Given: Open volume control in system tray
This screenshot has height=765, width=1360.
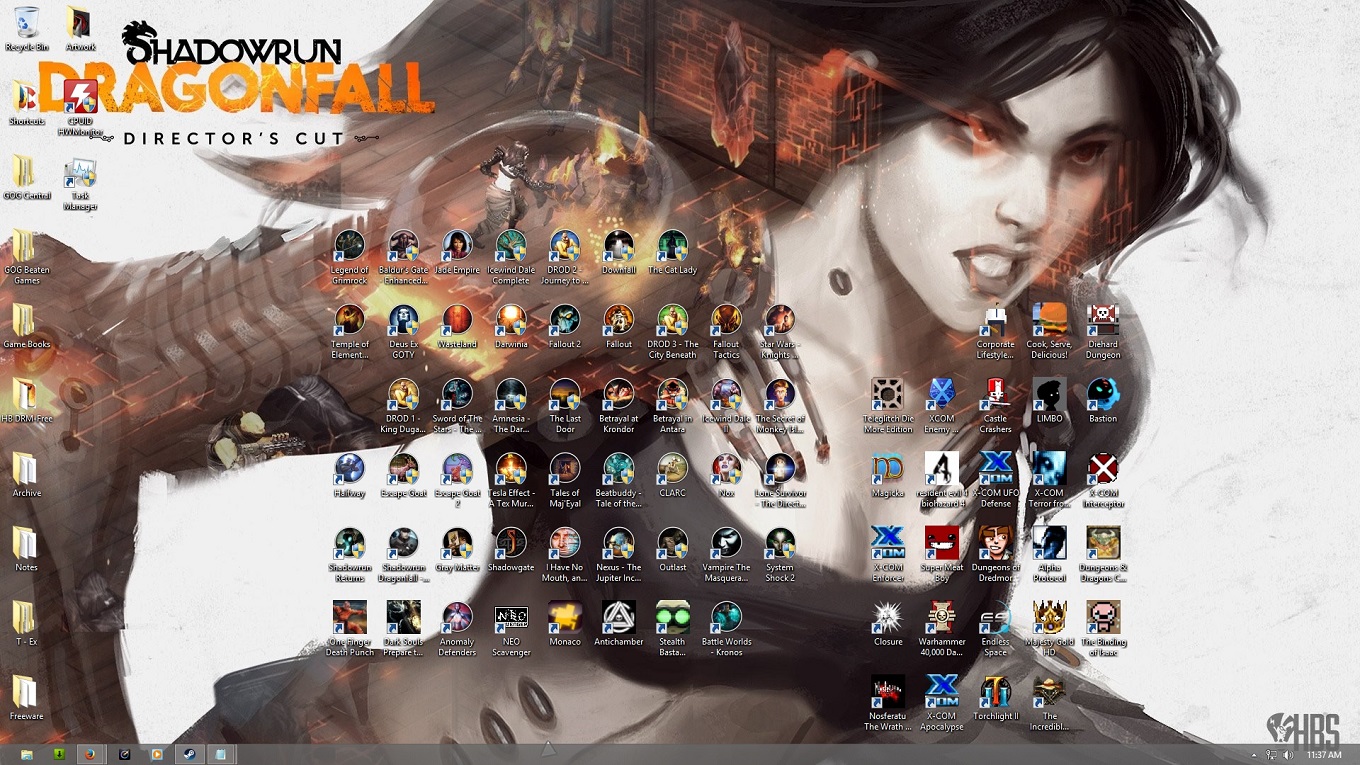Looking at the screenshot, I should [x=1288, y=755].
